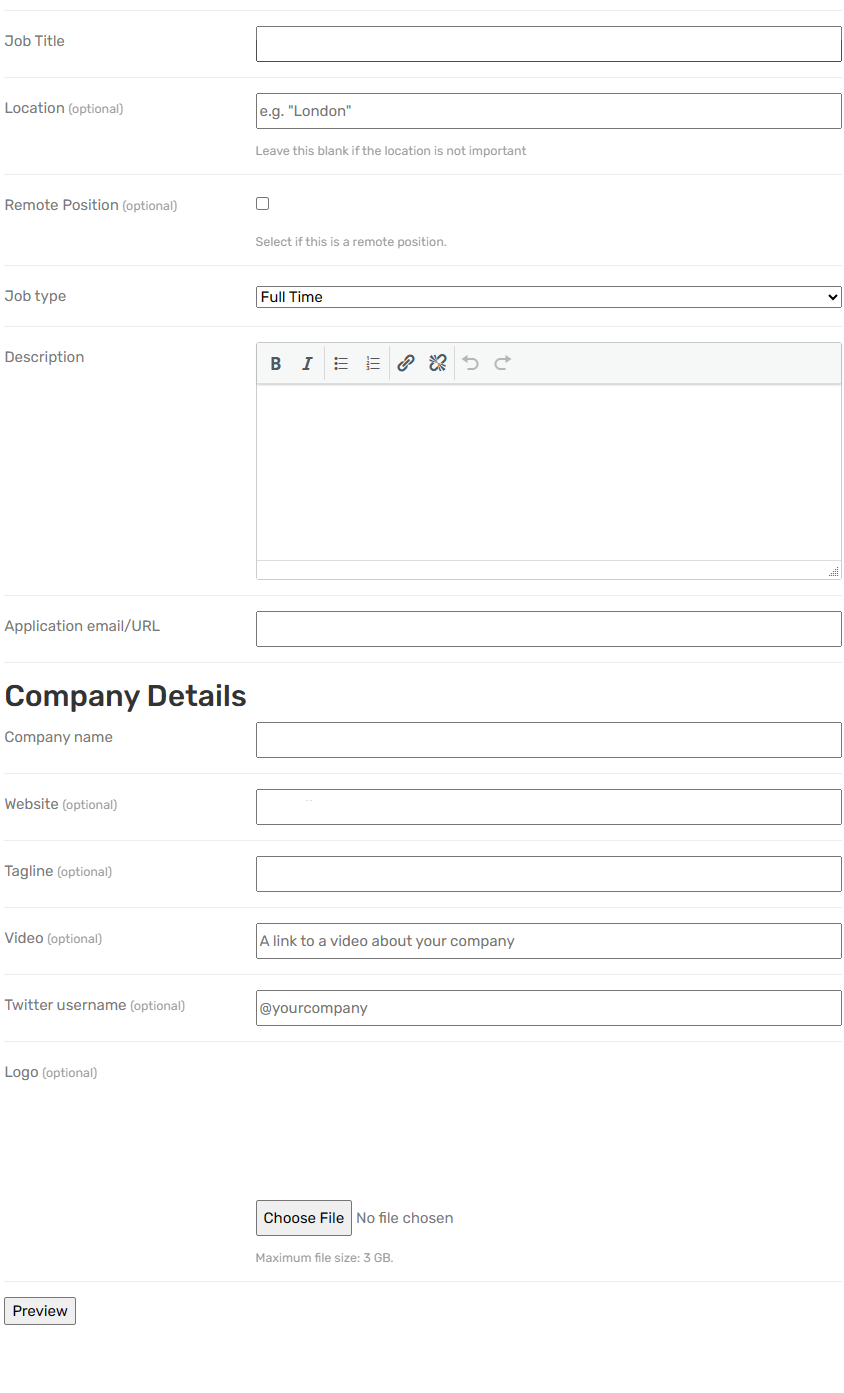Toggle italic formatting in description editor

click(x=307, y=364)
